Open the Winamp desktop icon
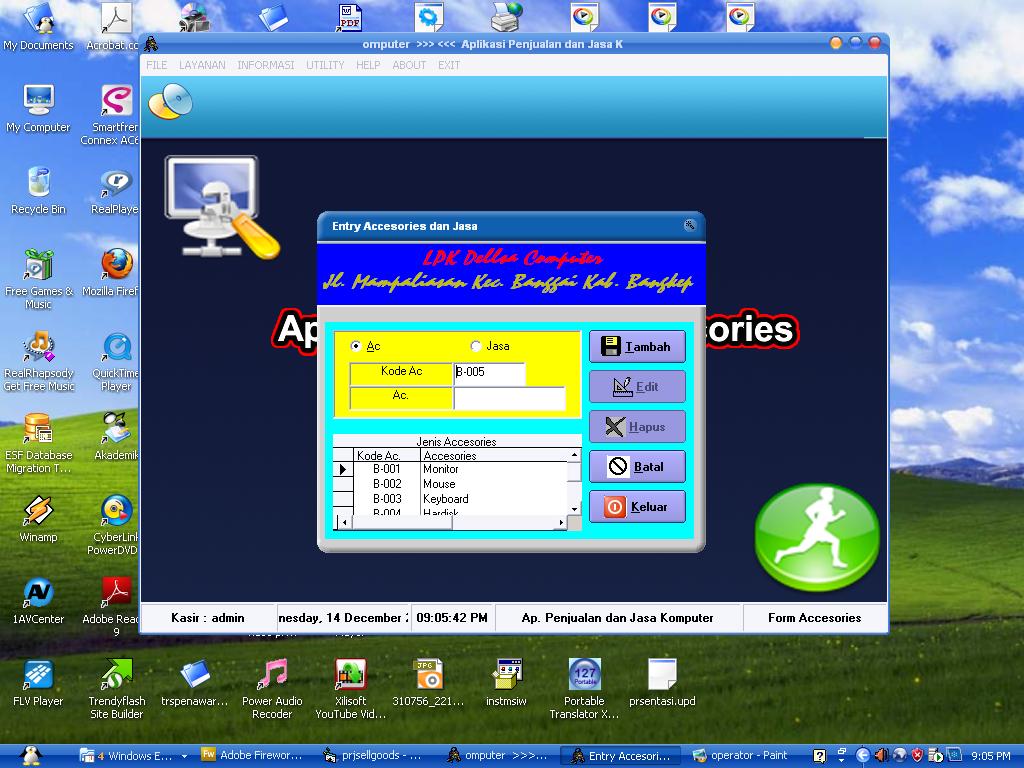The image size is (1024, 768). click(39, 519)
